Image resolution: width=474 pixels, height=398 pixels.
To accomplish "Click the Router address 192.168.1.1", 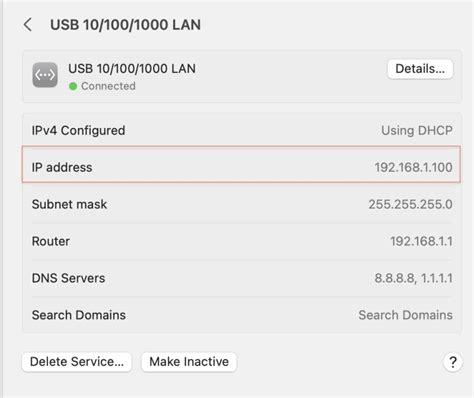I will (421, 241).
